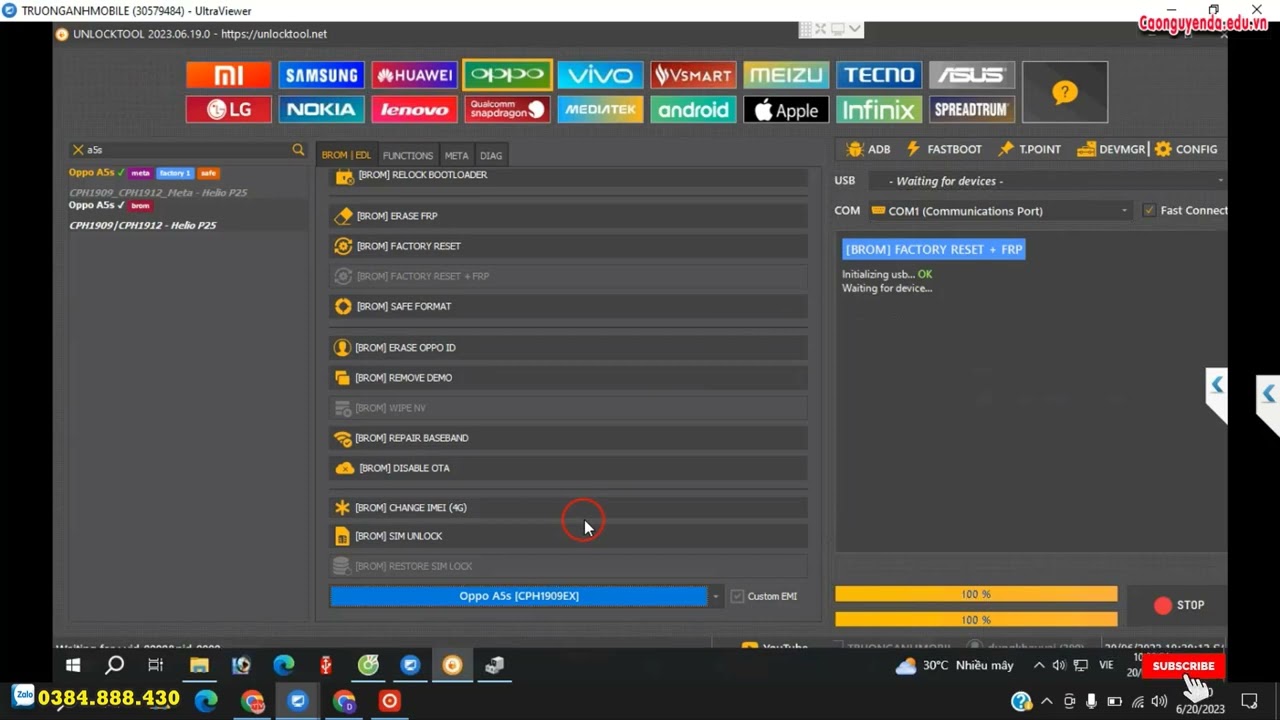Click the [BROM] FACTORY RESET + FRP log header

934,249
